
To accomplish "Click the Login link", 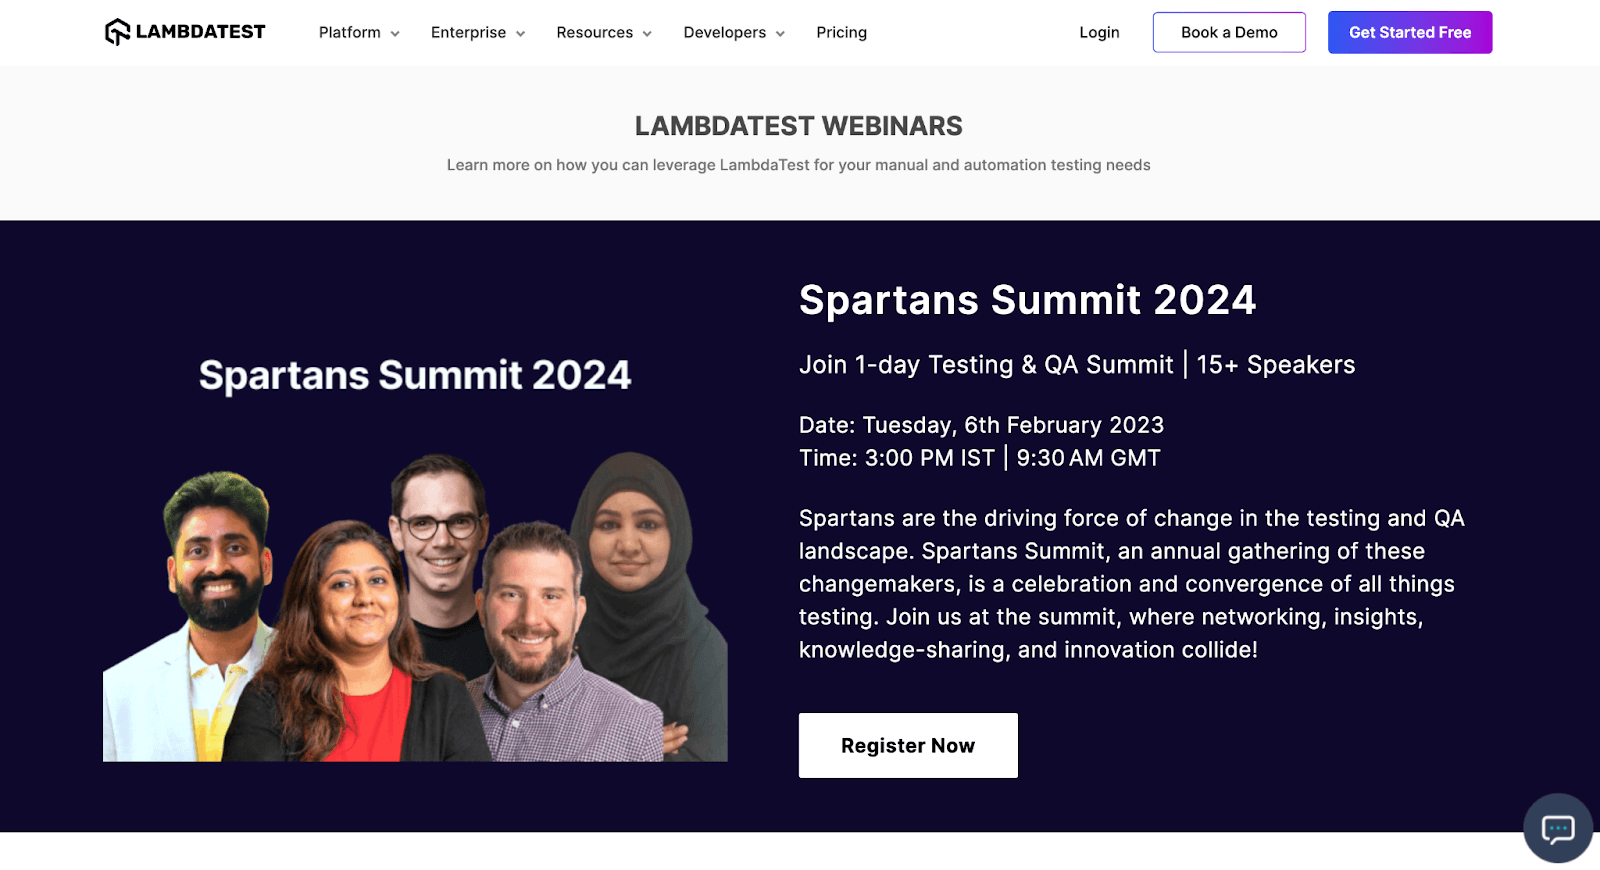I will pyautogui.click(x=1099, y=33).
